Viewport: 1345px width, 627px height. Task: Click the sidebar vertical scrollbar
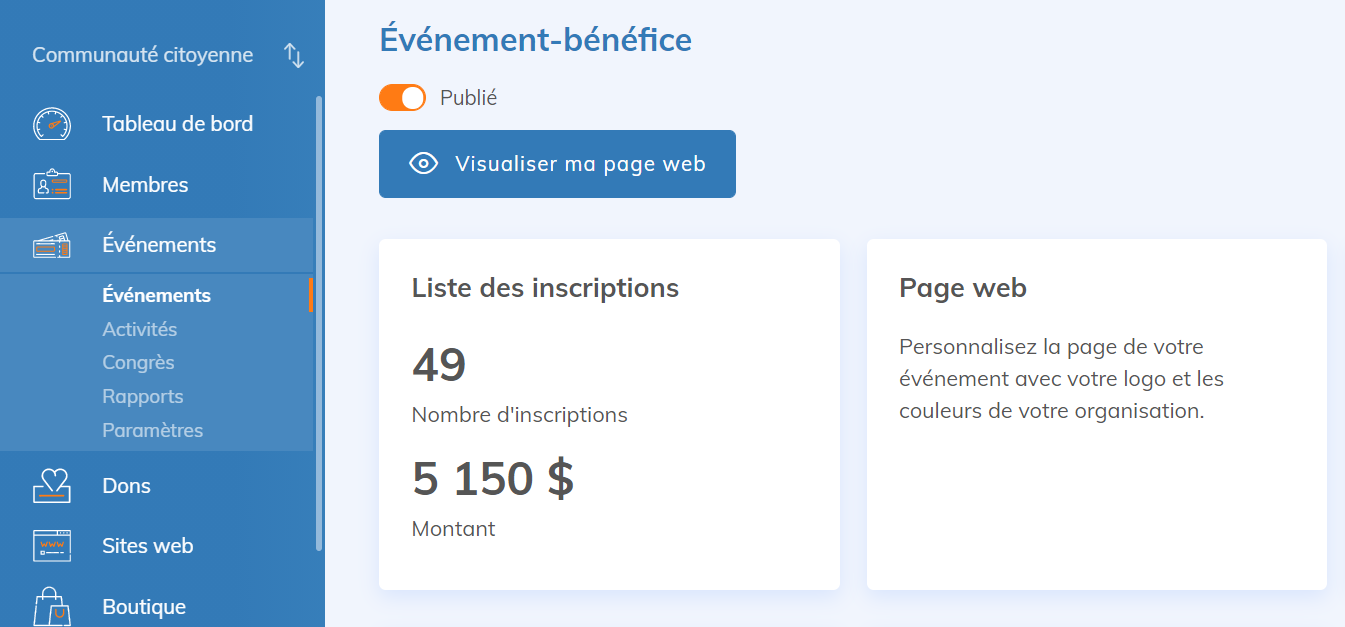point(319,320)
